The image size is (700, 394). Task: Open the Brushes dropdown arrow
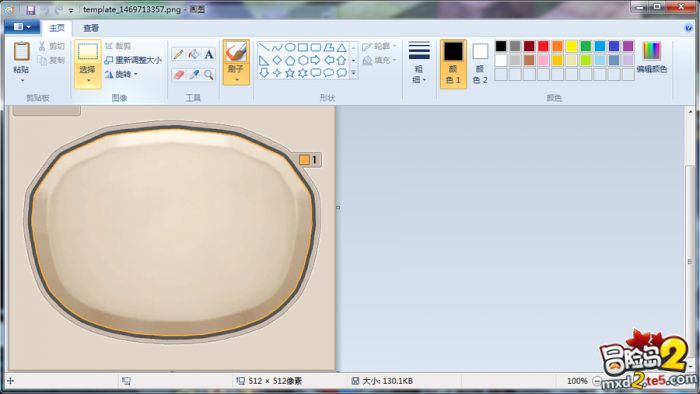[x=236, y=80]
